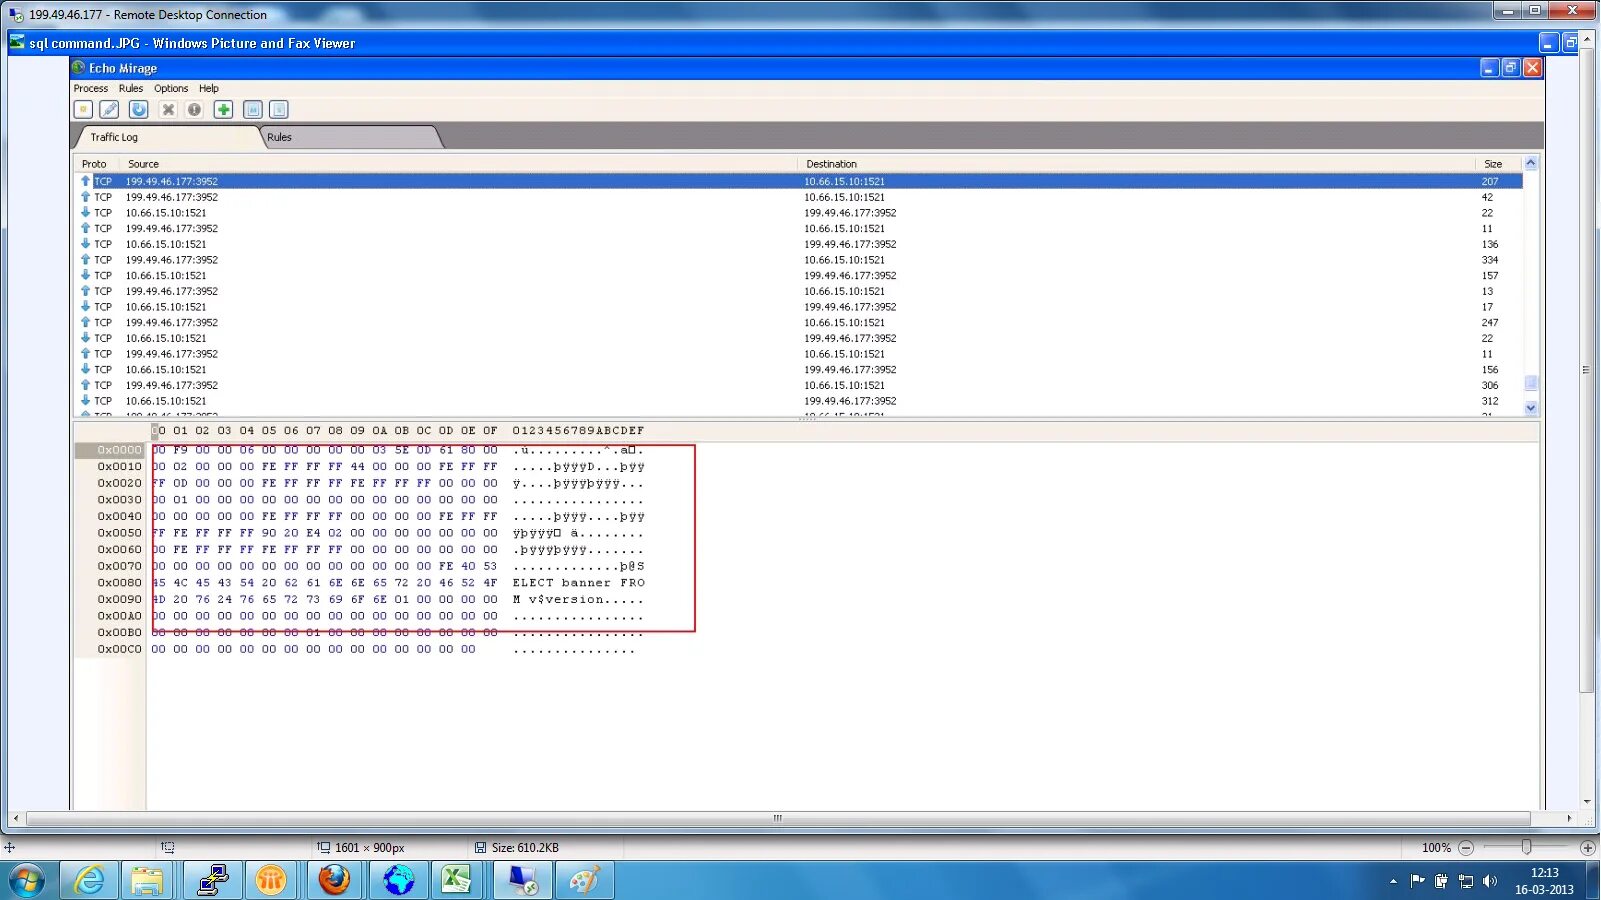Click hex offset 0x00C0 row label

119,650
